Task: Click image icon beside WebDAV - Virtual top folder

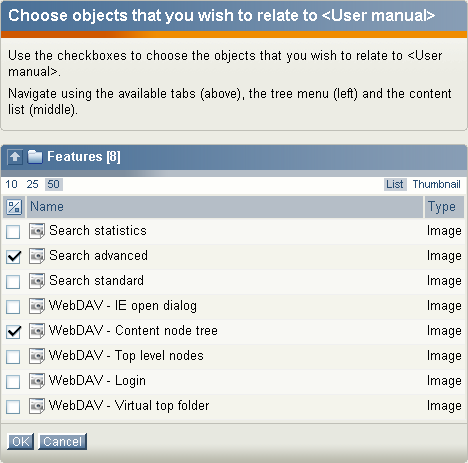Action: [x=37, y=406]
